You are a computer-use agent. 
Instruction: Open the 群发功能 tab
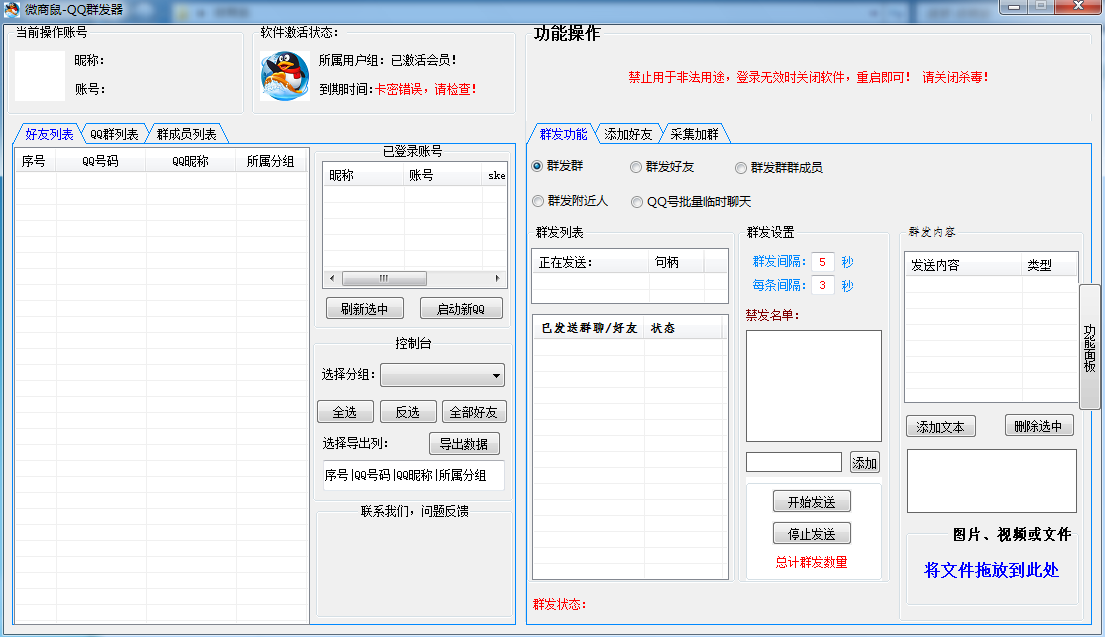click(563, 134)
